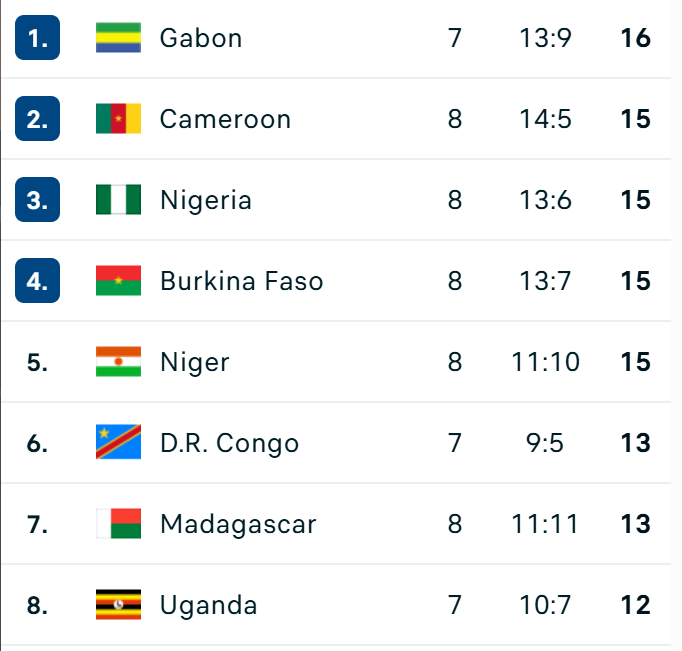Click the Uganda flag icon
The width and height of the screenshot is (682, 651).
(118, 605)
